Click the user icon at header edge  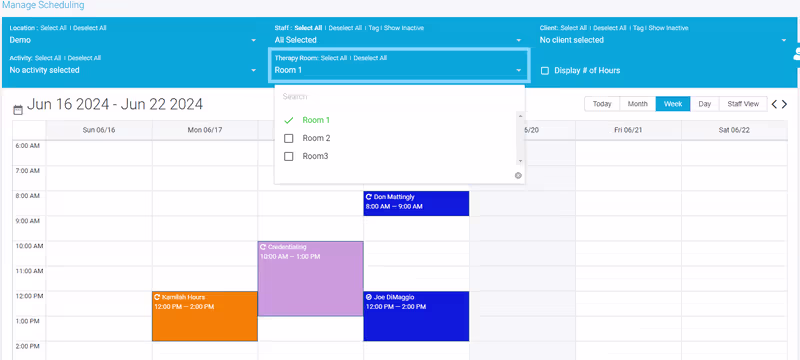[x=796, y=54]
